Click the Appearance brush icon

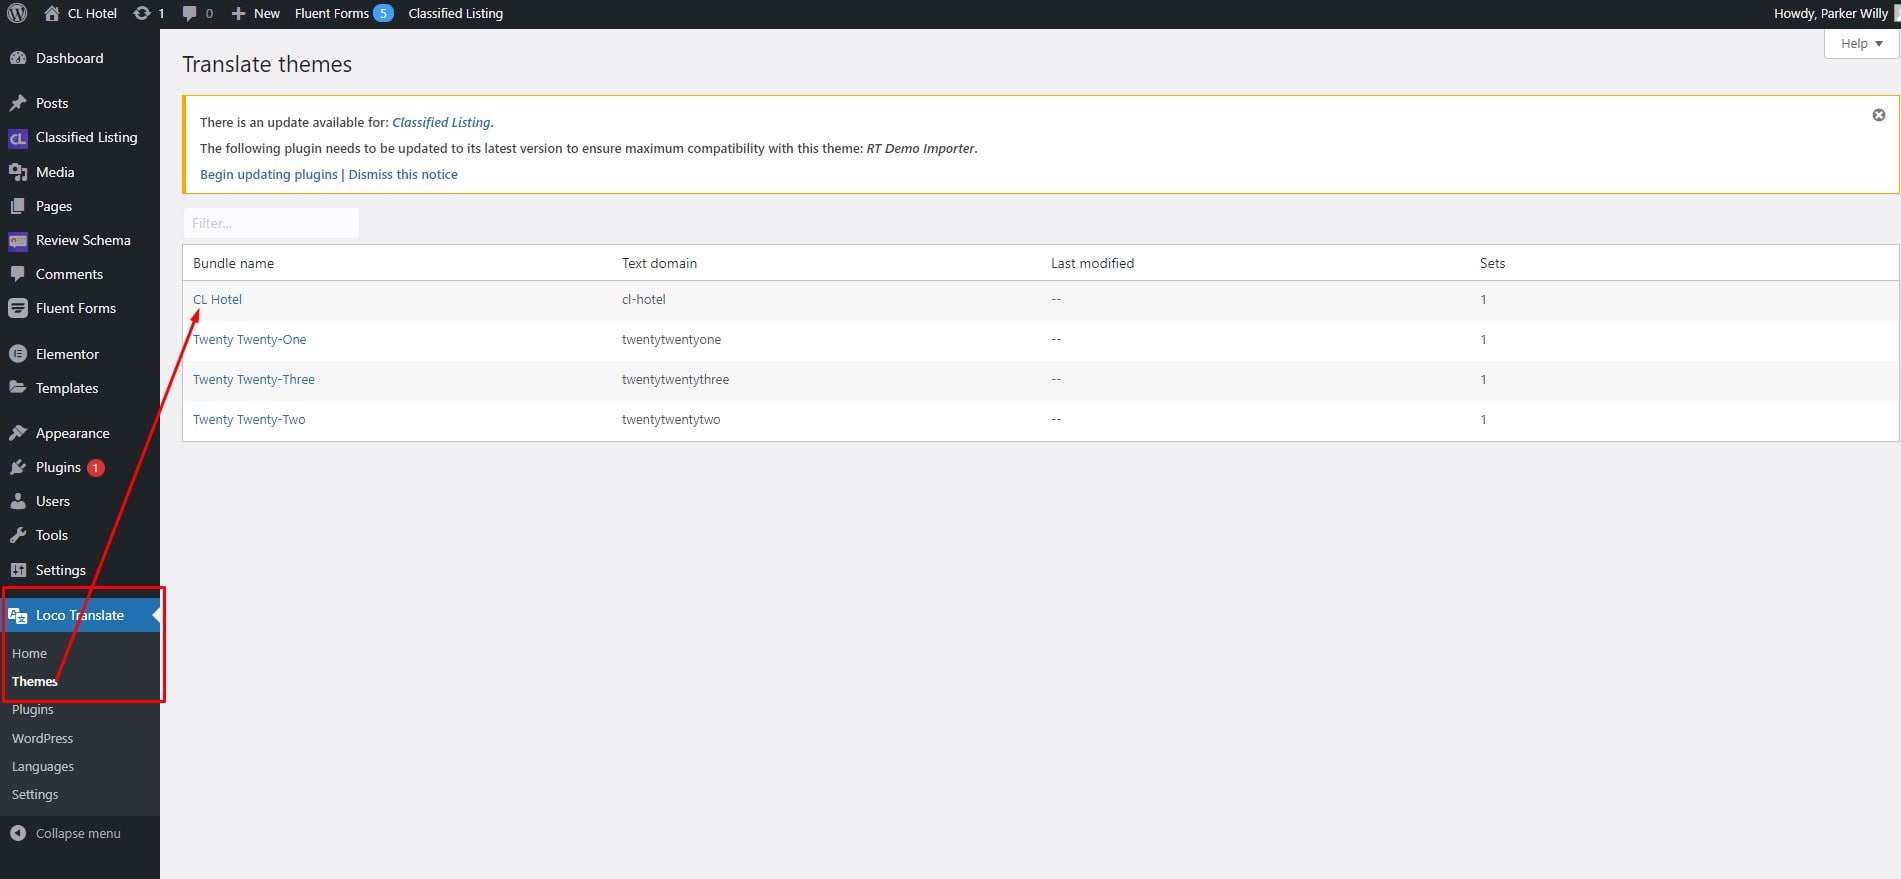18,433
